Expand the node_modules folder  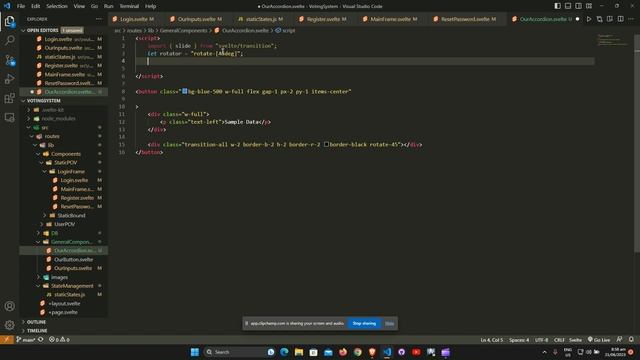pos(58,118)
